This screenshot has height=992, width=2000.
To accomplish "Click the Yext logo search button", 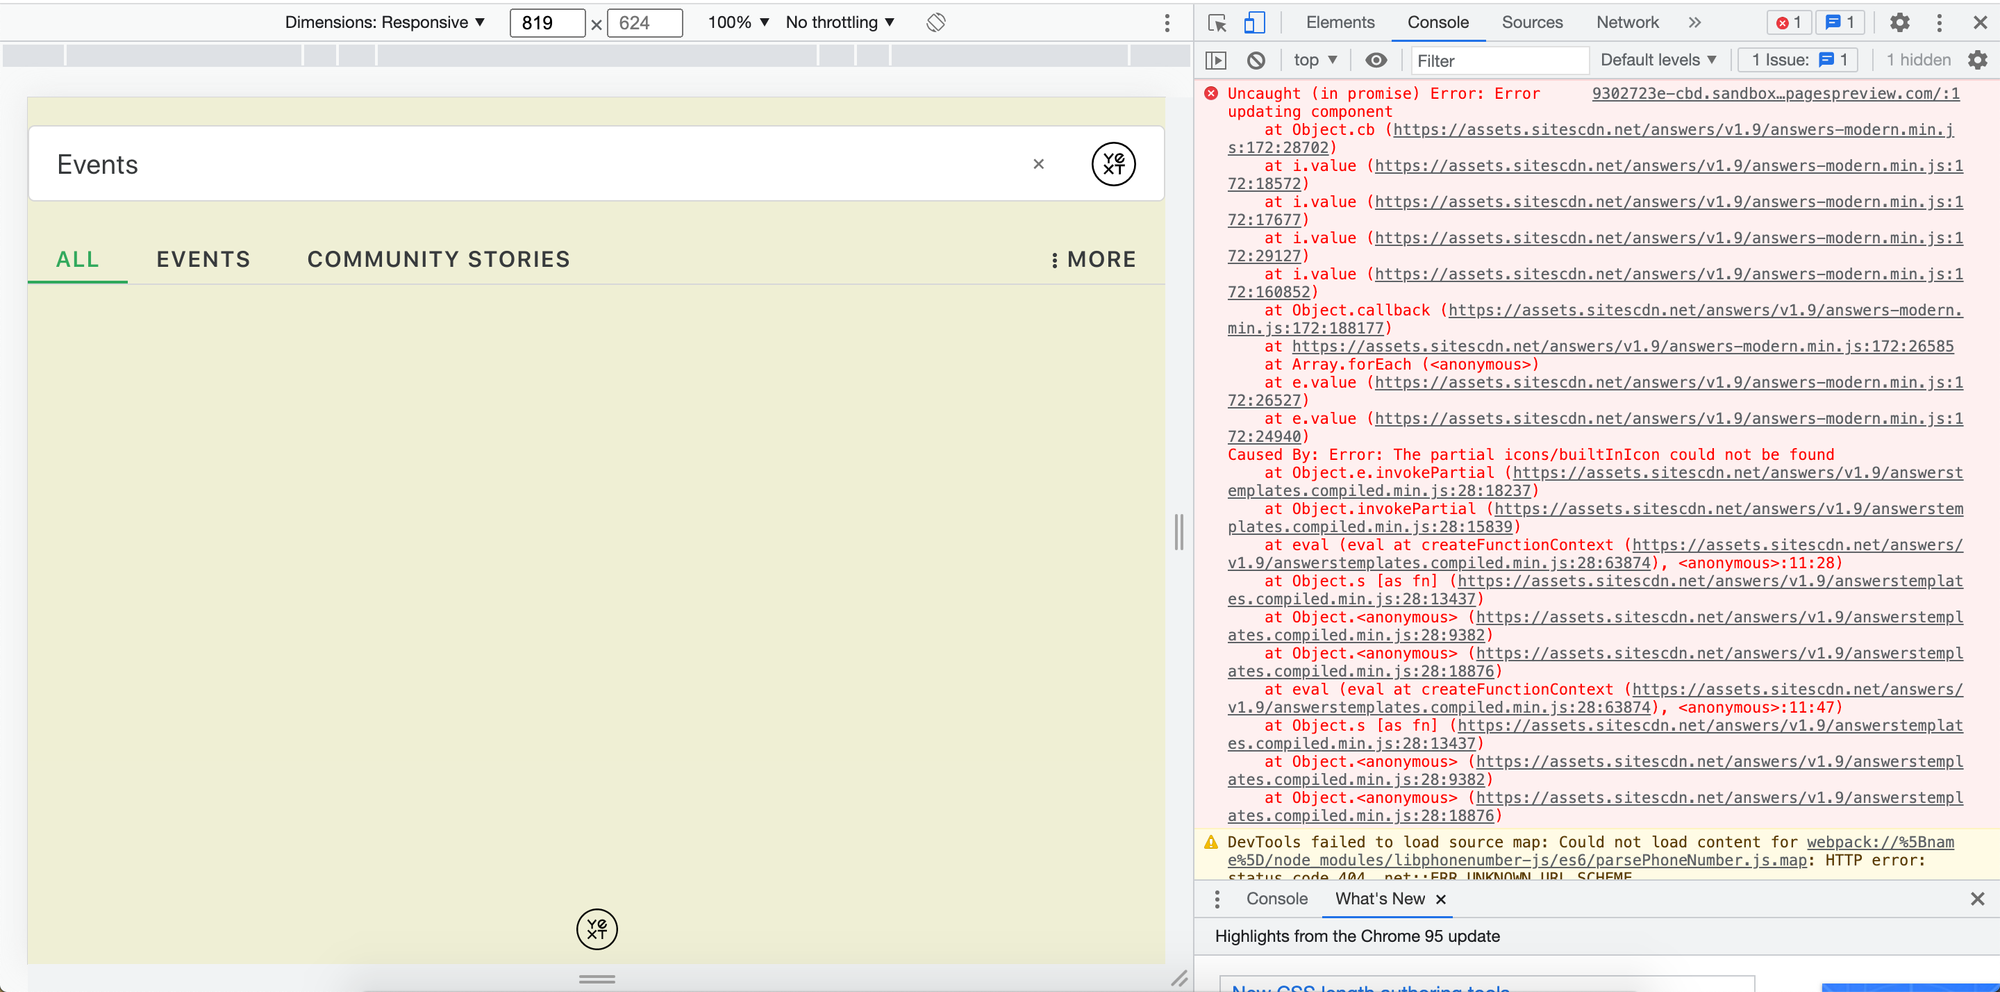I will [1113, 164].
